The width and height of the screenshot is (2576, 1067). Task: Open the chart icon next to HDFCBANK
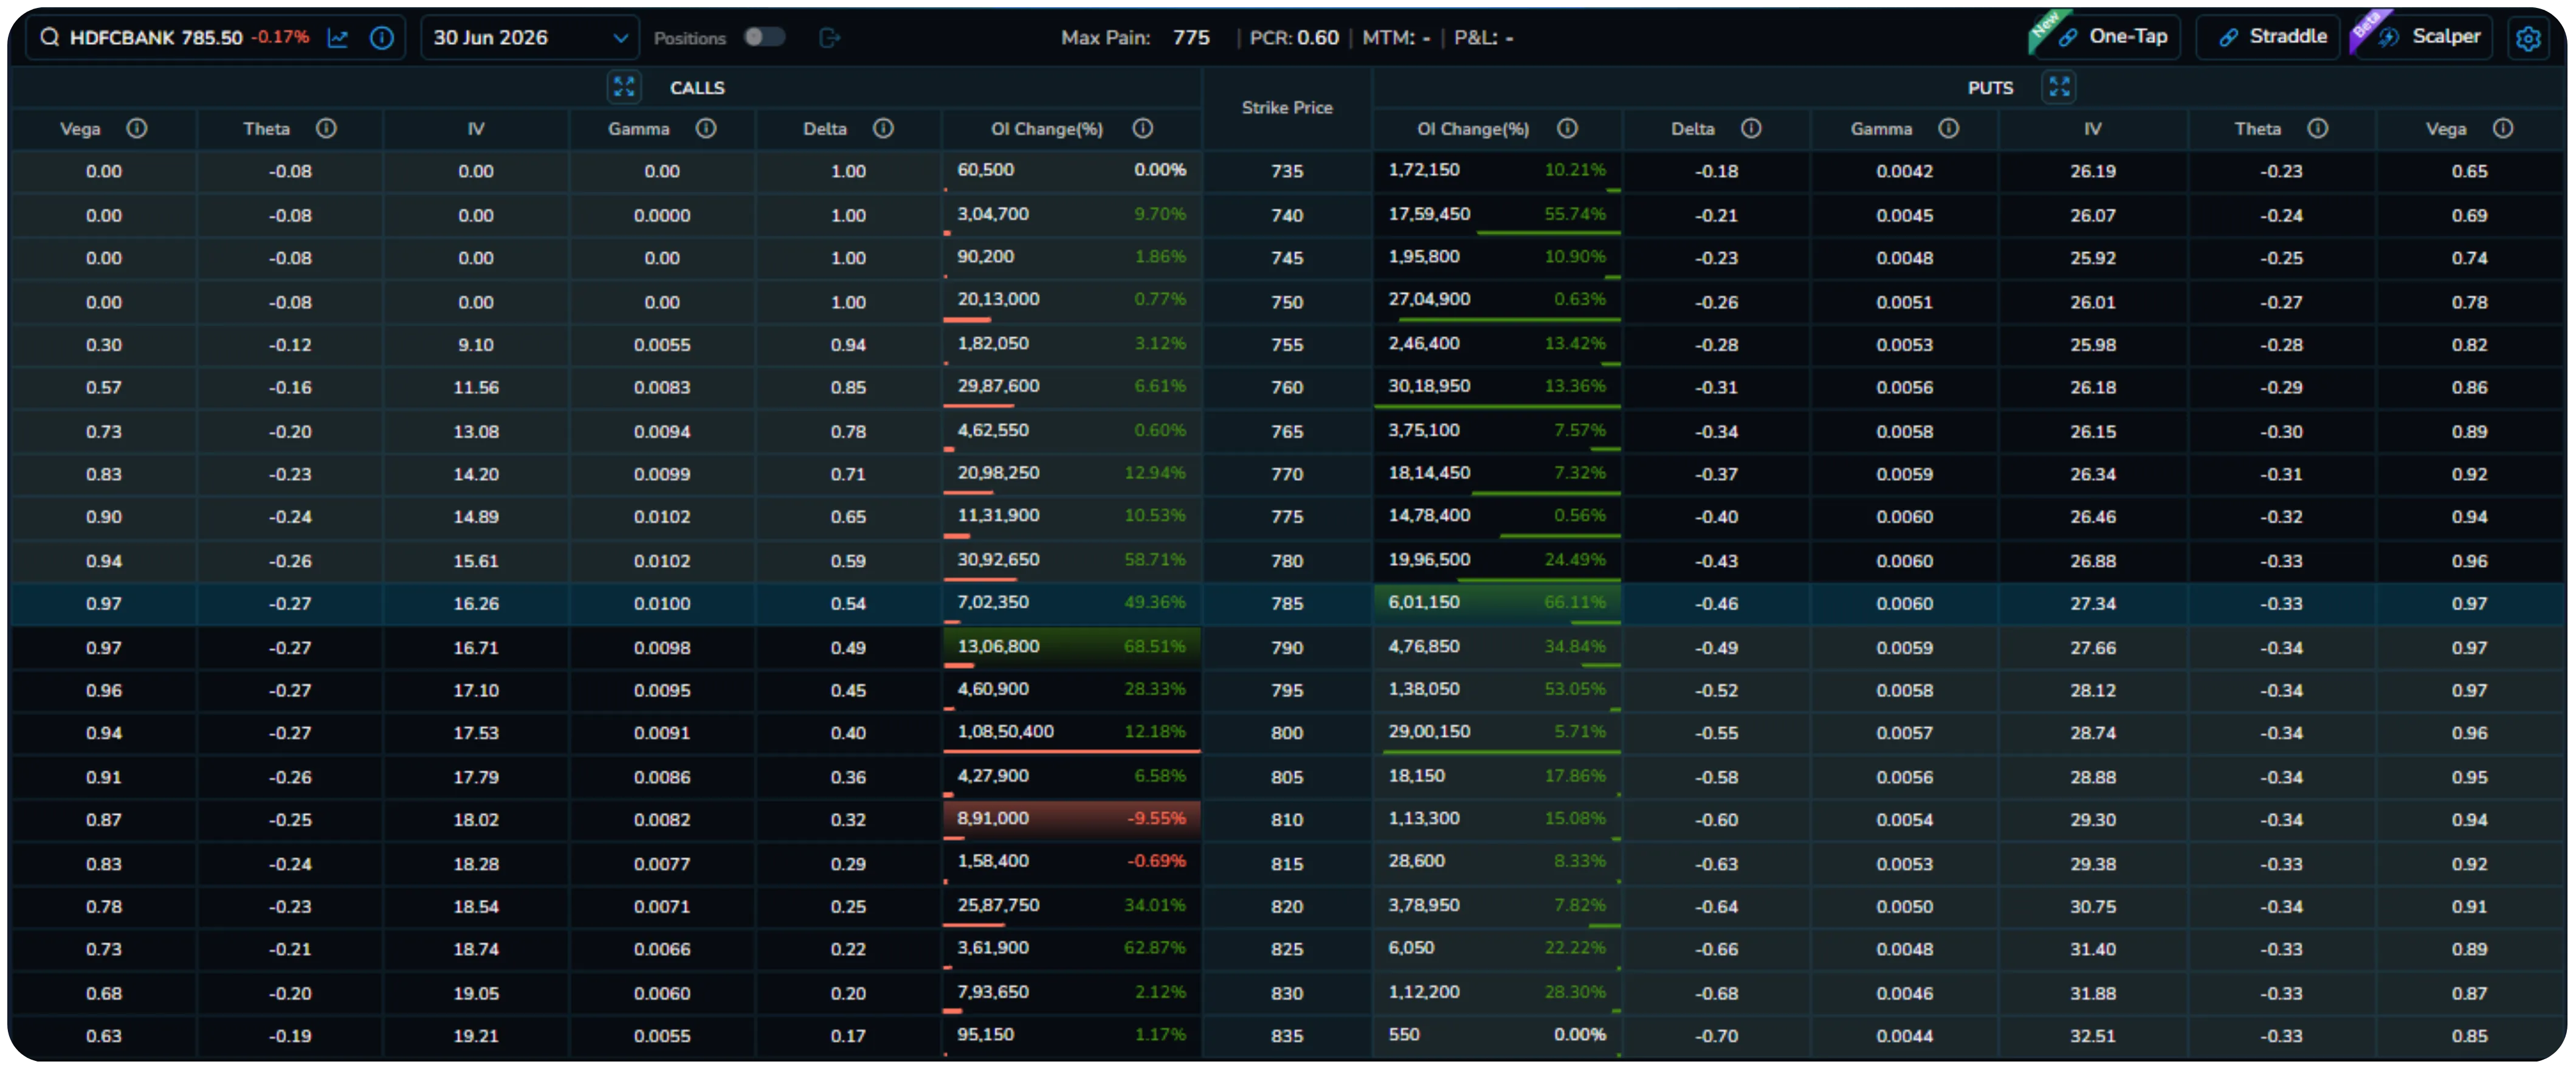coord(338,38)
